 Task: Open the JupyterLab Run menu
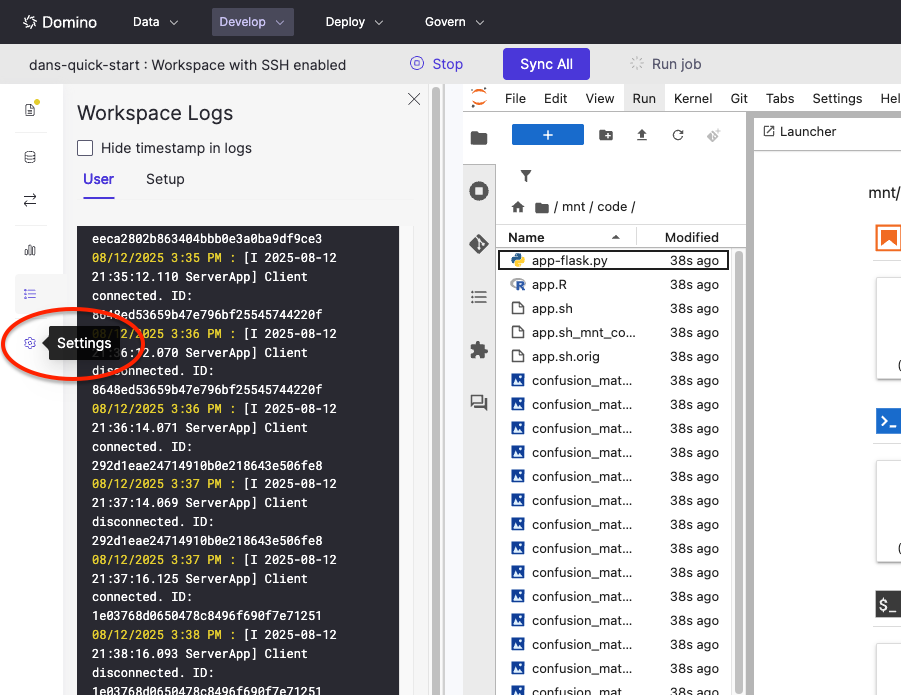pos(644,99)
